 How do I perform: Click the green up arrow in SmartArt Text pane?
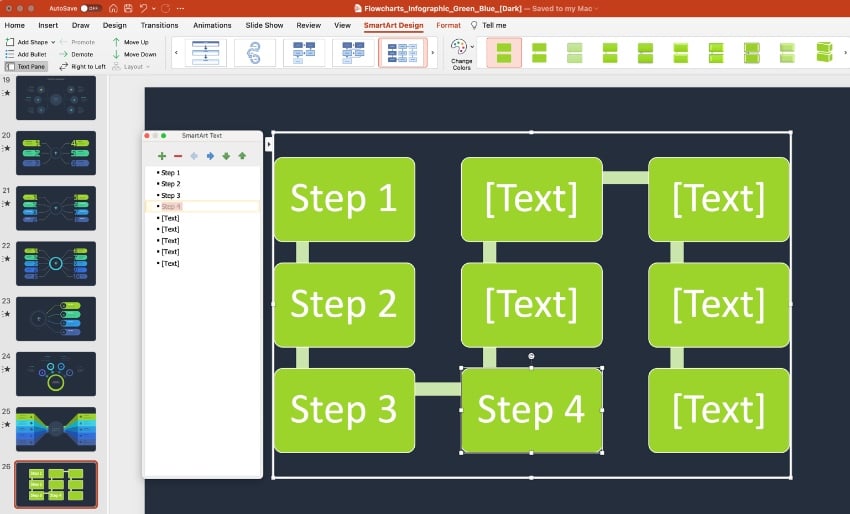pos(242,156)
